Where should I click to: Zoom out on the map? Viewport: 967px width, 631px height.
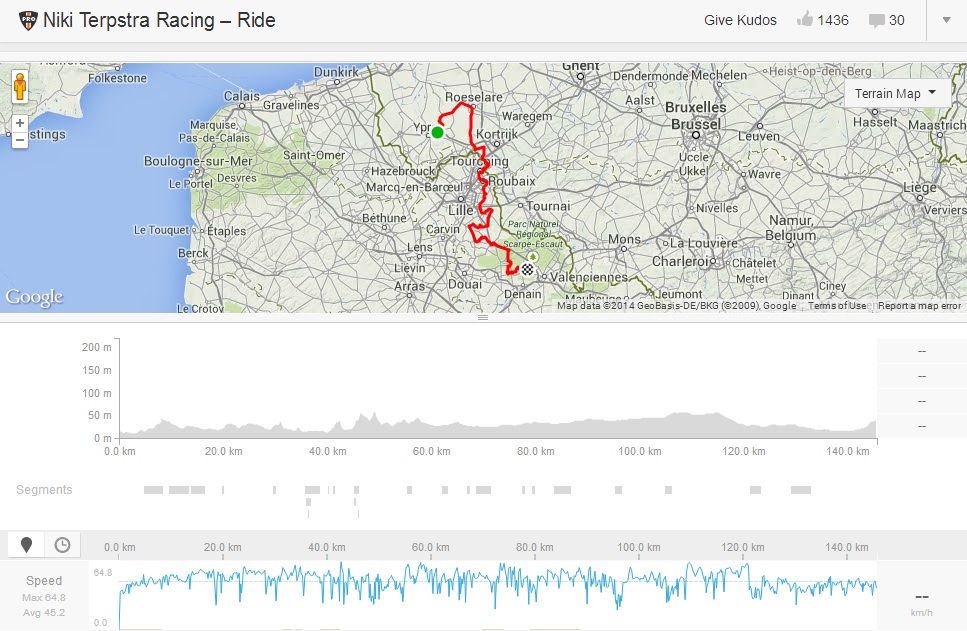[x=19, y=140]
